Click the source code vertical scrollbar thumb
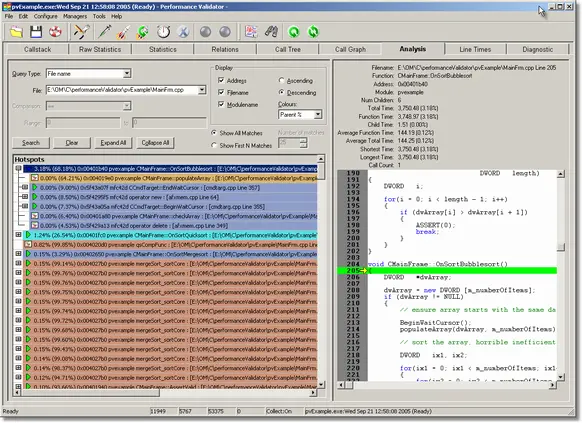Screen dimensions: 582x423 tap(561, 247)
